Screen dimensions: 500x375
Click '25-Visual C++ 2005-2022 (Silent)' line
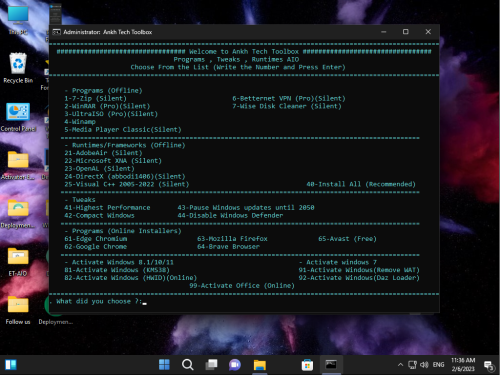point(127,184)
